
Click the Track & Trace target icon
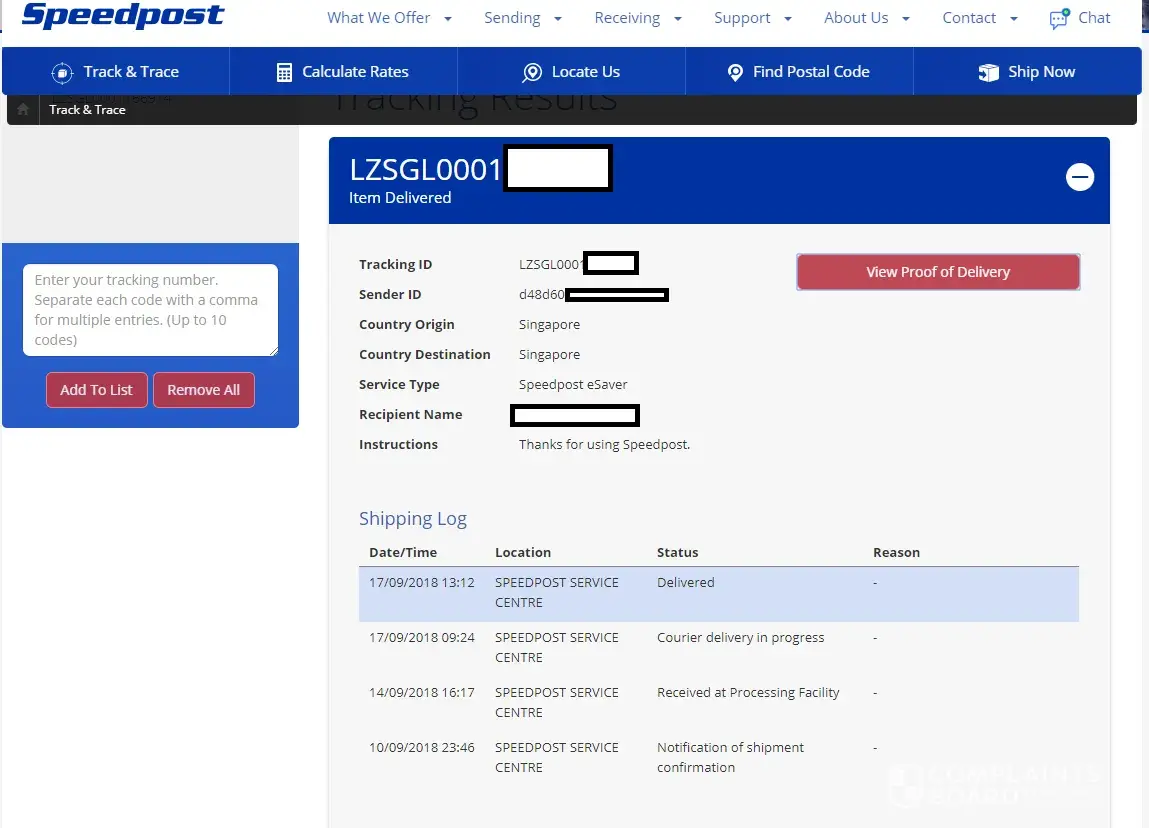tap(62, 72)
